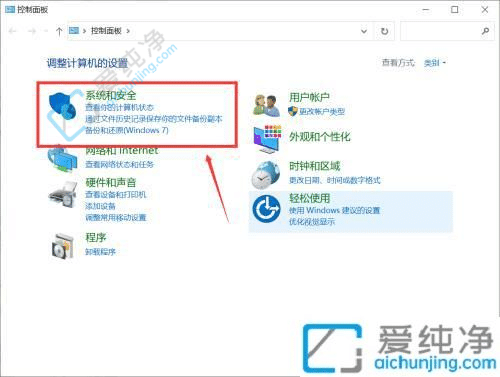Click the Up one level arrow
Image resolution: width=500 pixels, height=377 pixels.
59,31
